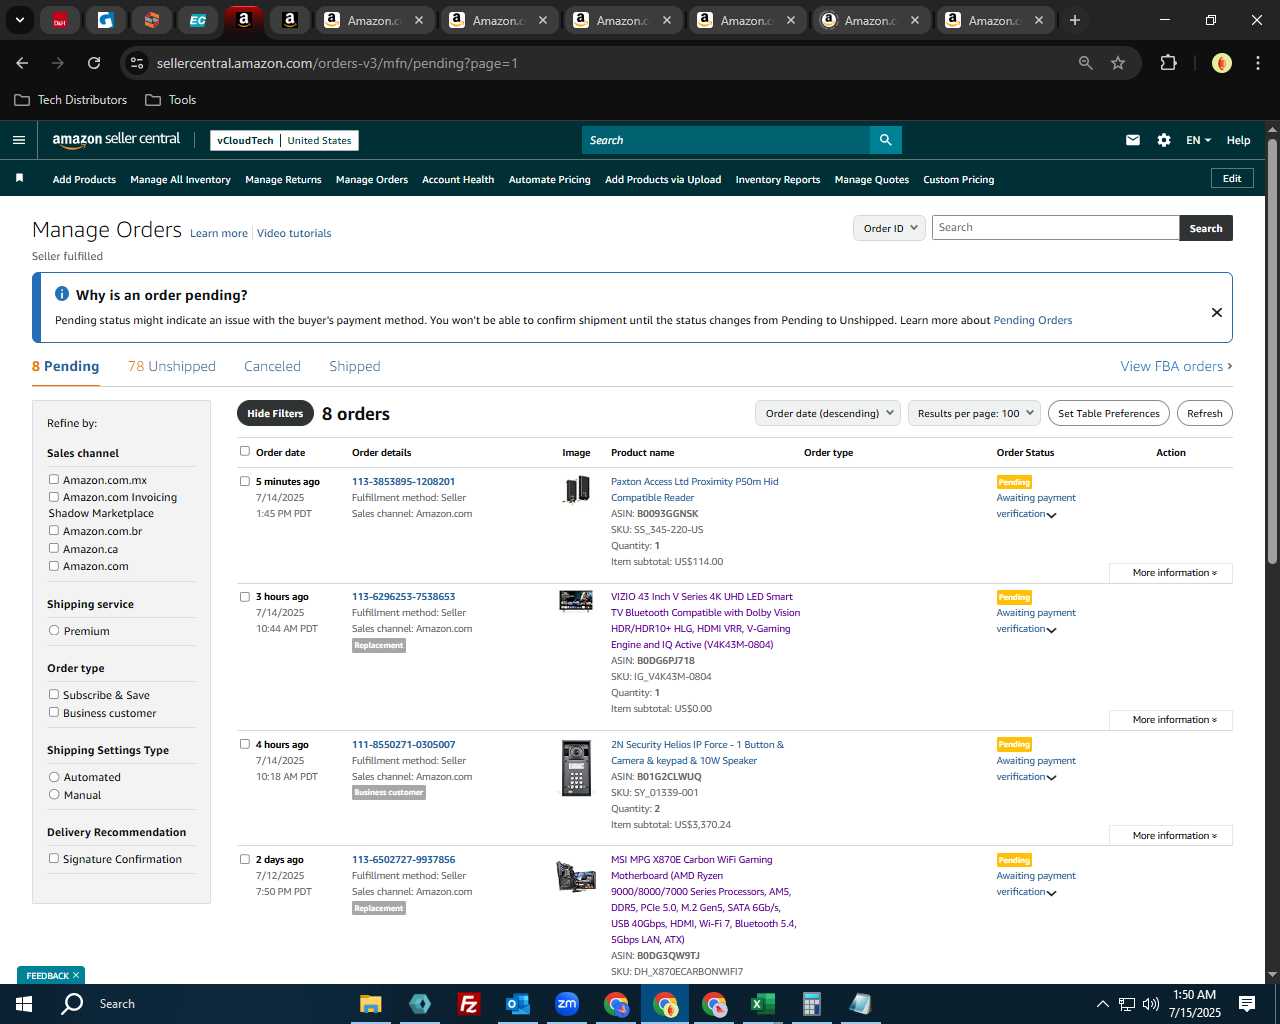
Task: Open Manage Returns menu item
Action: tap(283, 180)
